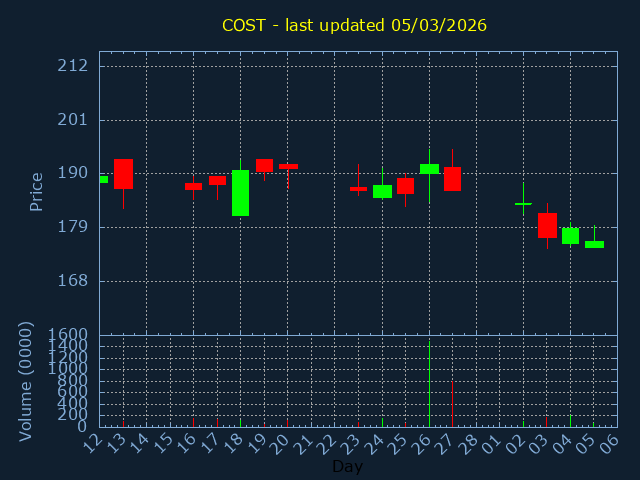Click the red candlestick on day 03
Viewport: 640px width, 480px height.
(x=547, y=225)
